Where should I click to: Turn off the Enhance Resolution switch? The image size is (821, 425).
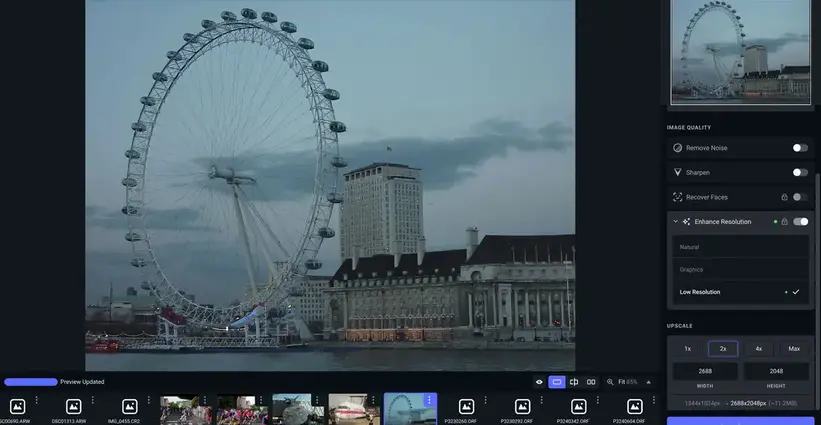click(x=800, y=222)
